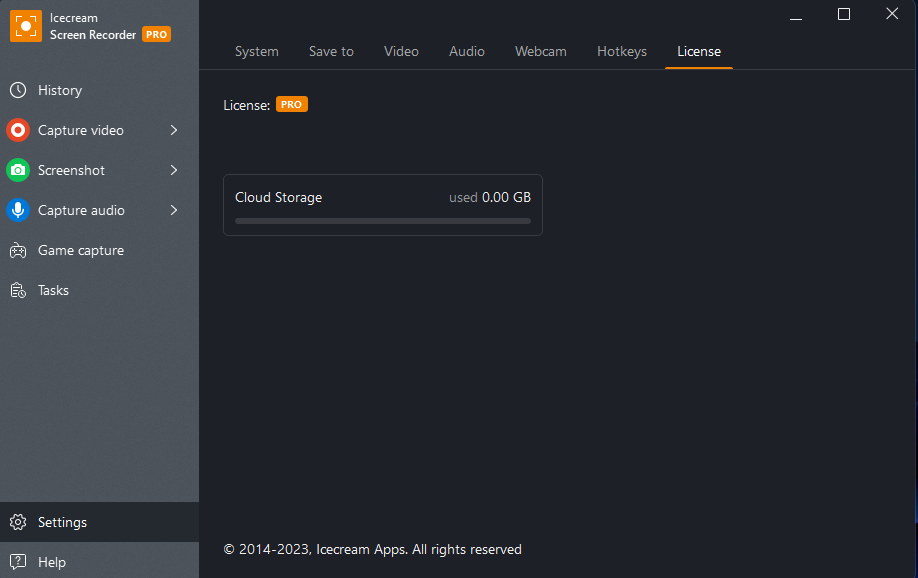Viewport: 918px width, 578px height.
Task: Click the Settings gear icon
Action: [18, 522]
